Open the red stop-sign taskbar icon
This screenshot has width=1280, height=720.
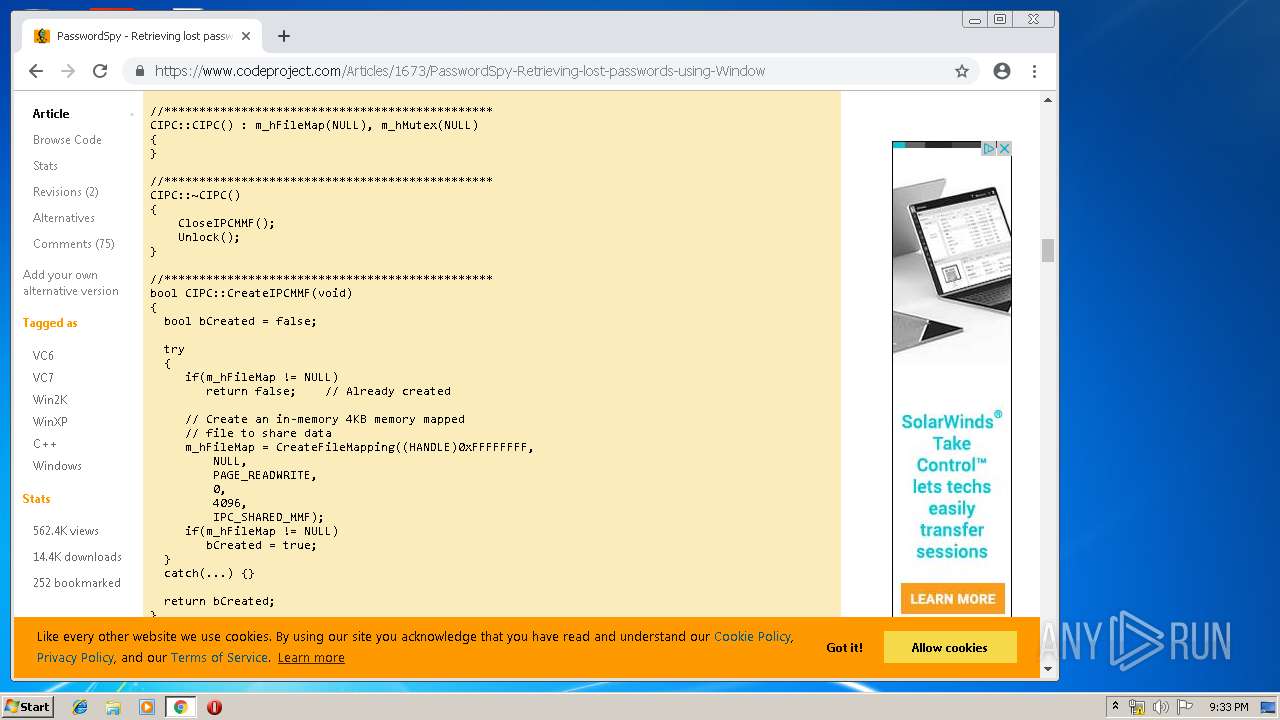point(214,707)
